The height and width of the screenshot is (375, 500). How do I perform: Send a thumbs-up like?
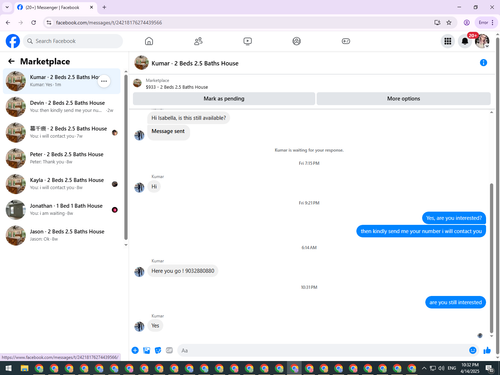(487, 350)
